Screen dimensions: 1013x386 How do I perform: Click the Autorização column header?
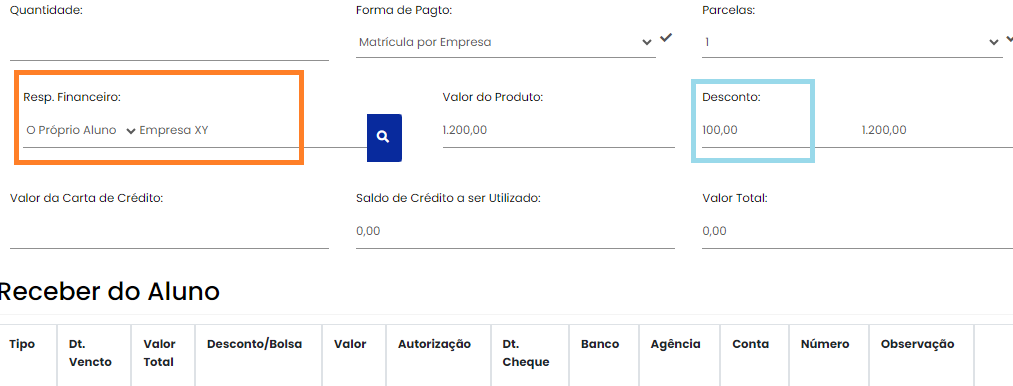coord(434,344)
